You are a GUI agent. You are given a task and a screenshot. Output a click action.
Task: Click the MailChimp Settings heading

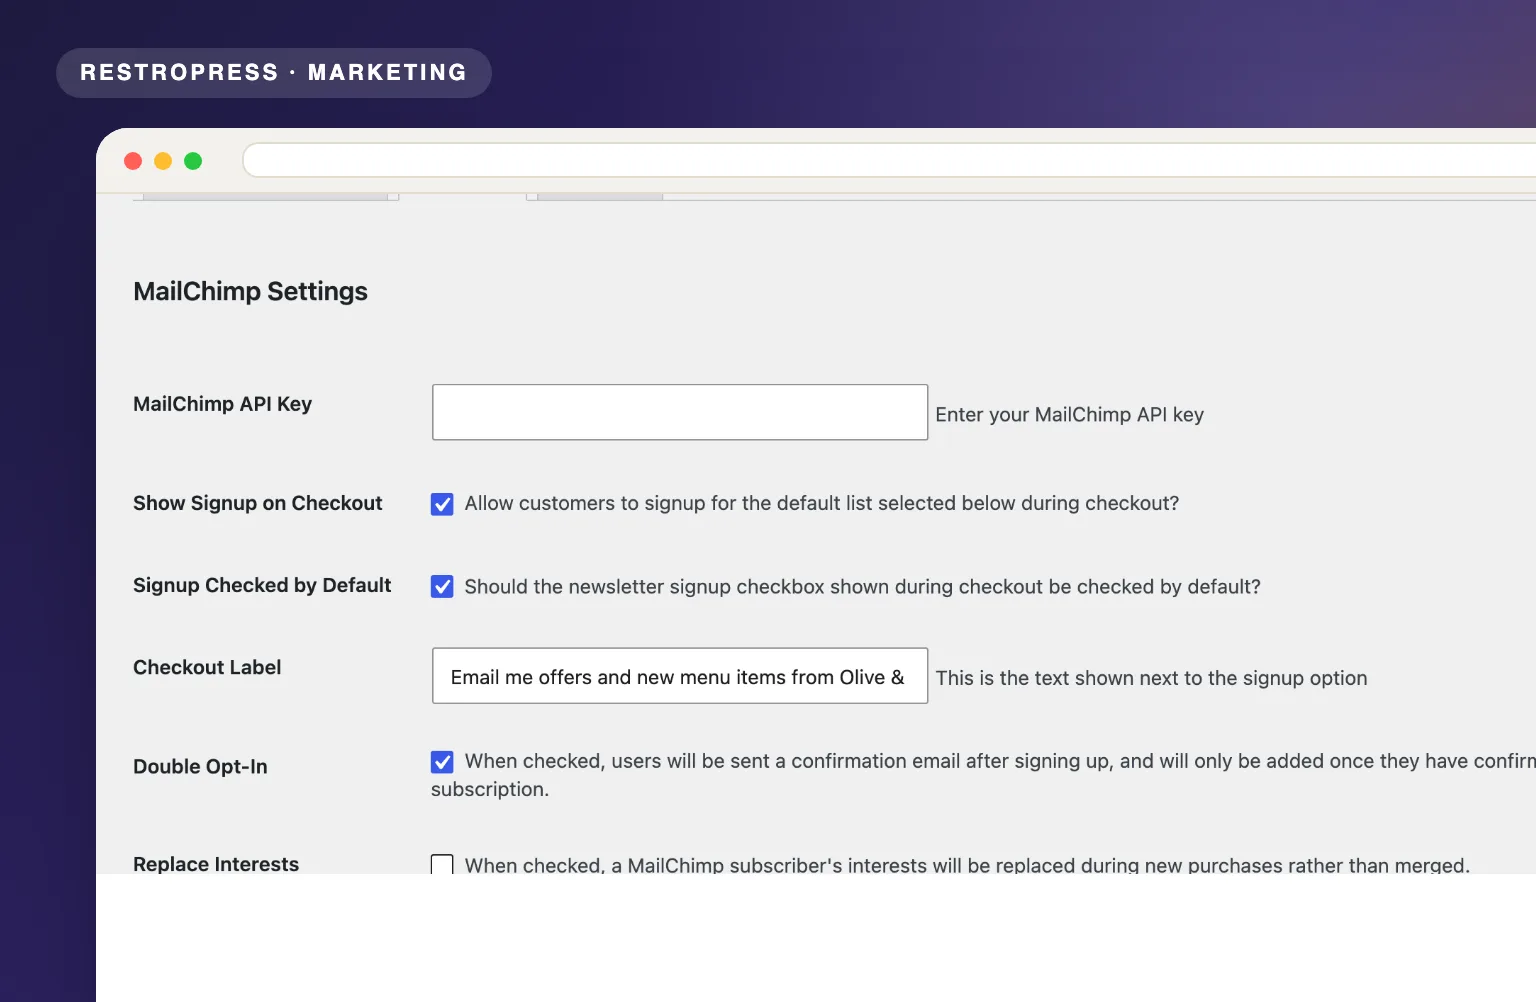250,291
